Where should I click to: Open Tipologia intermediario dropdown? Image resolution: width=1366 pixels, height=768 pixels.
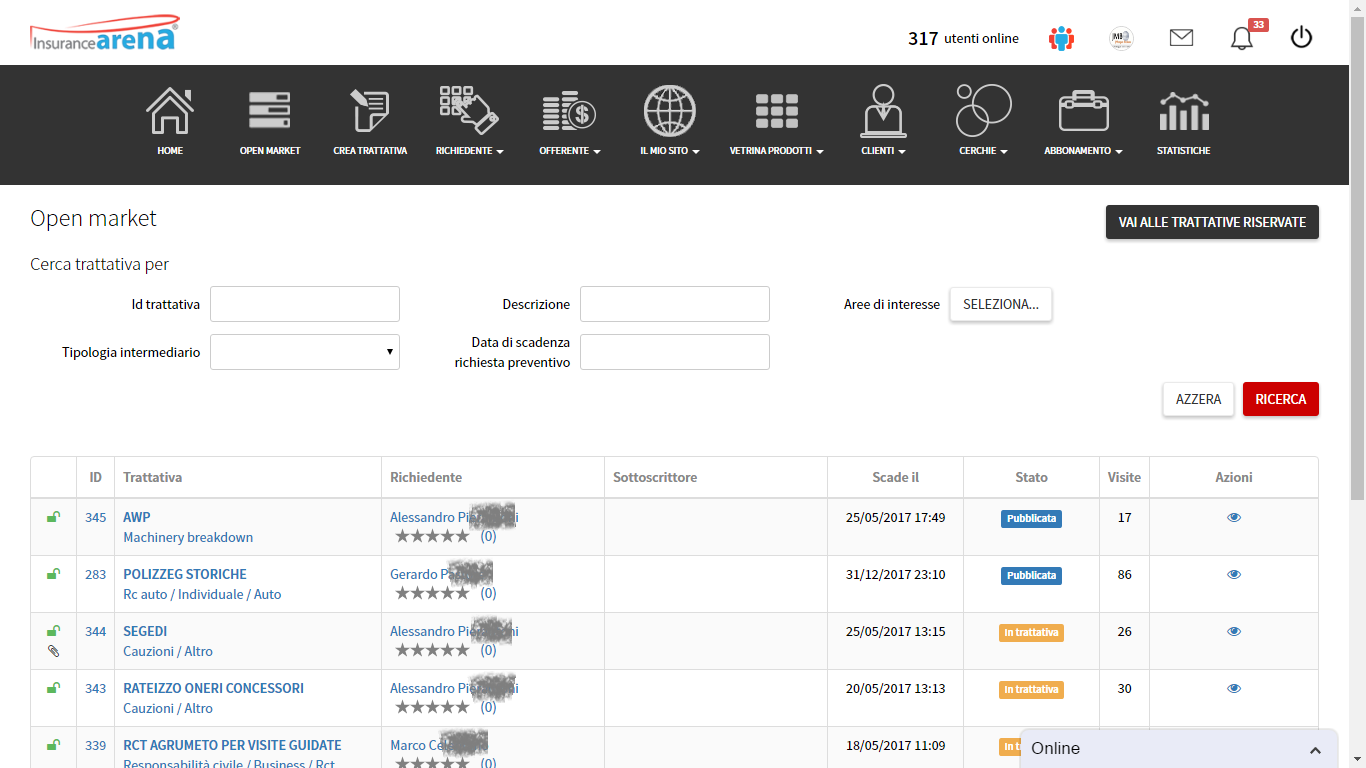pos(305,352)
